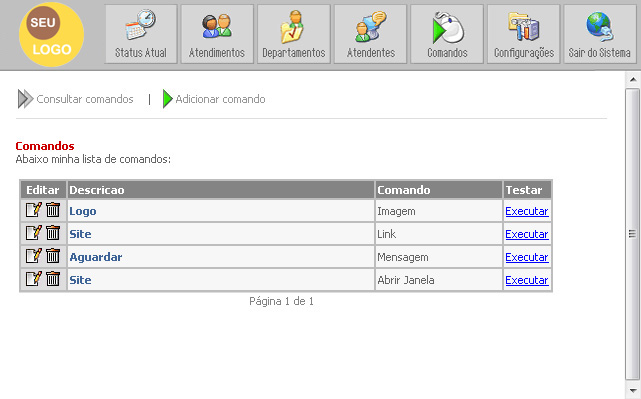Select the Mensagem cell

click(439, 257)
